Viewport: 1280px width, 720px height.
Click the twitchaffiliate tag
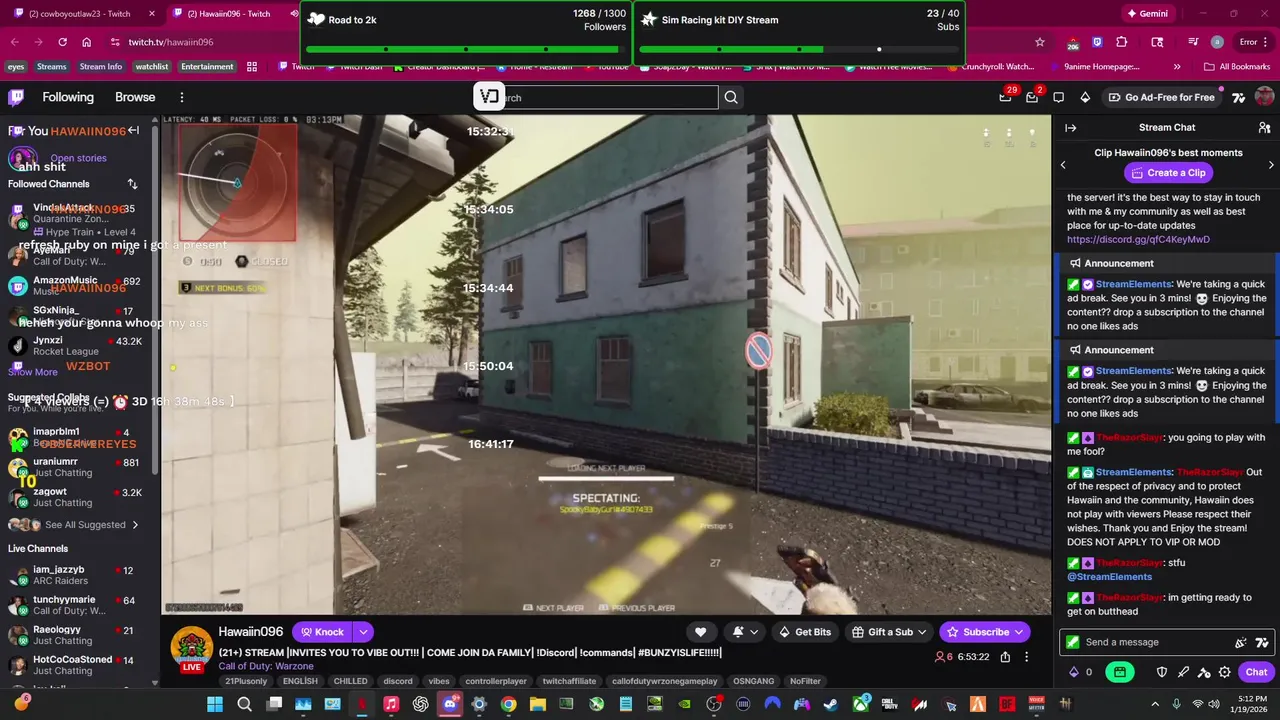(x=569, y=681)
